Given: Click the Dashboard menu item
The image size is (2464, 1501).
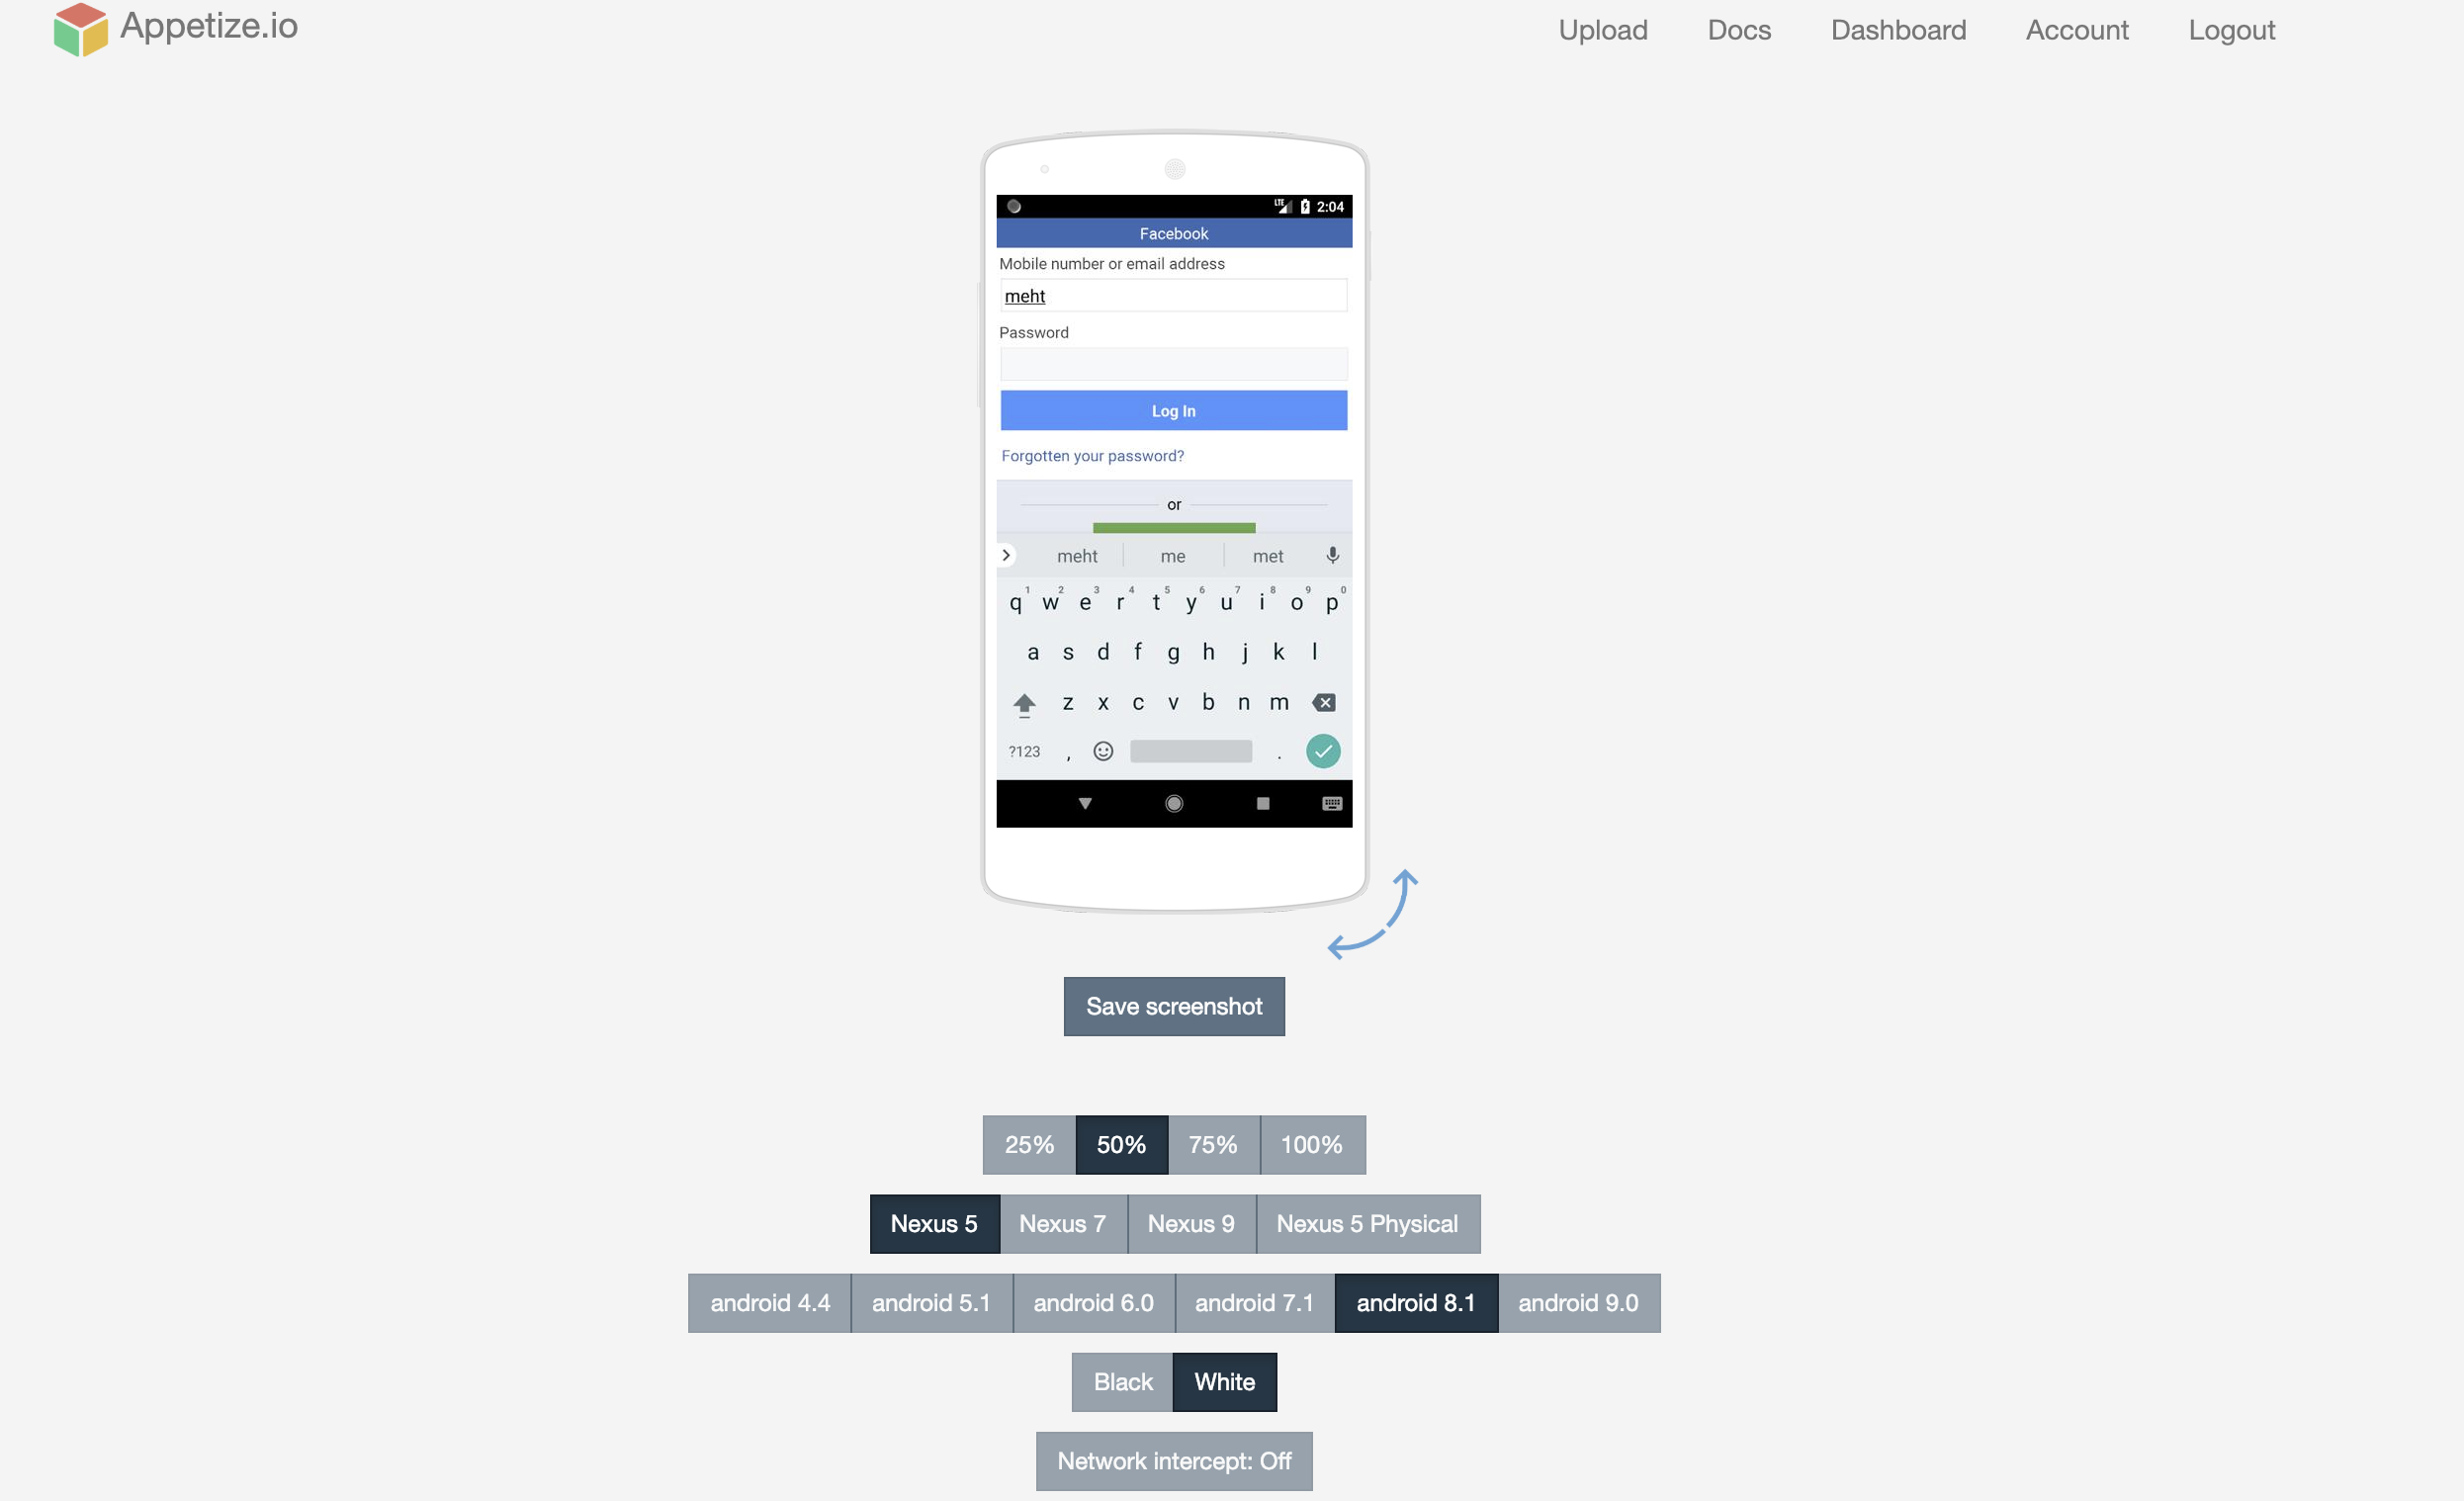Looking at the screenshot, I should pyautogui.click(x=1899, y=28).
